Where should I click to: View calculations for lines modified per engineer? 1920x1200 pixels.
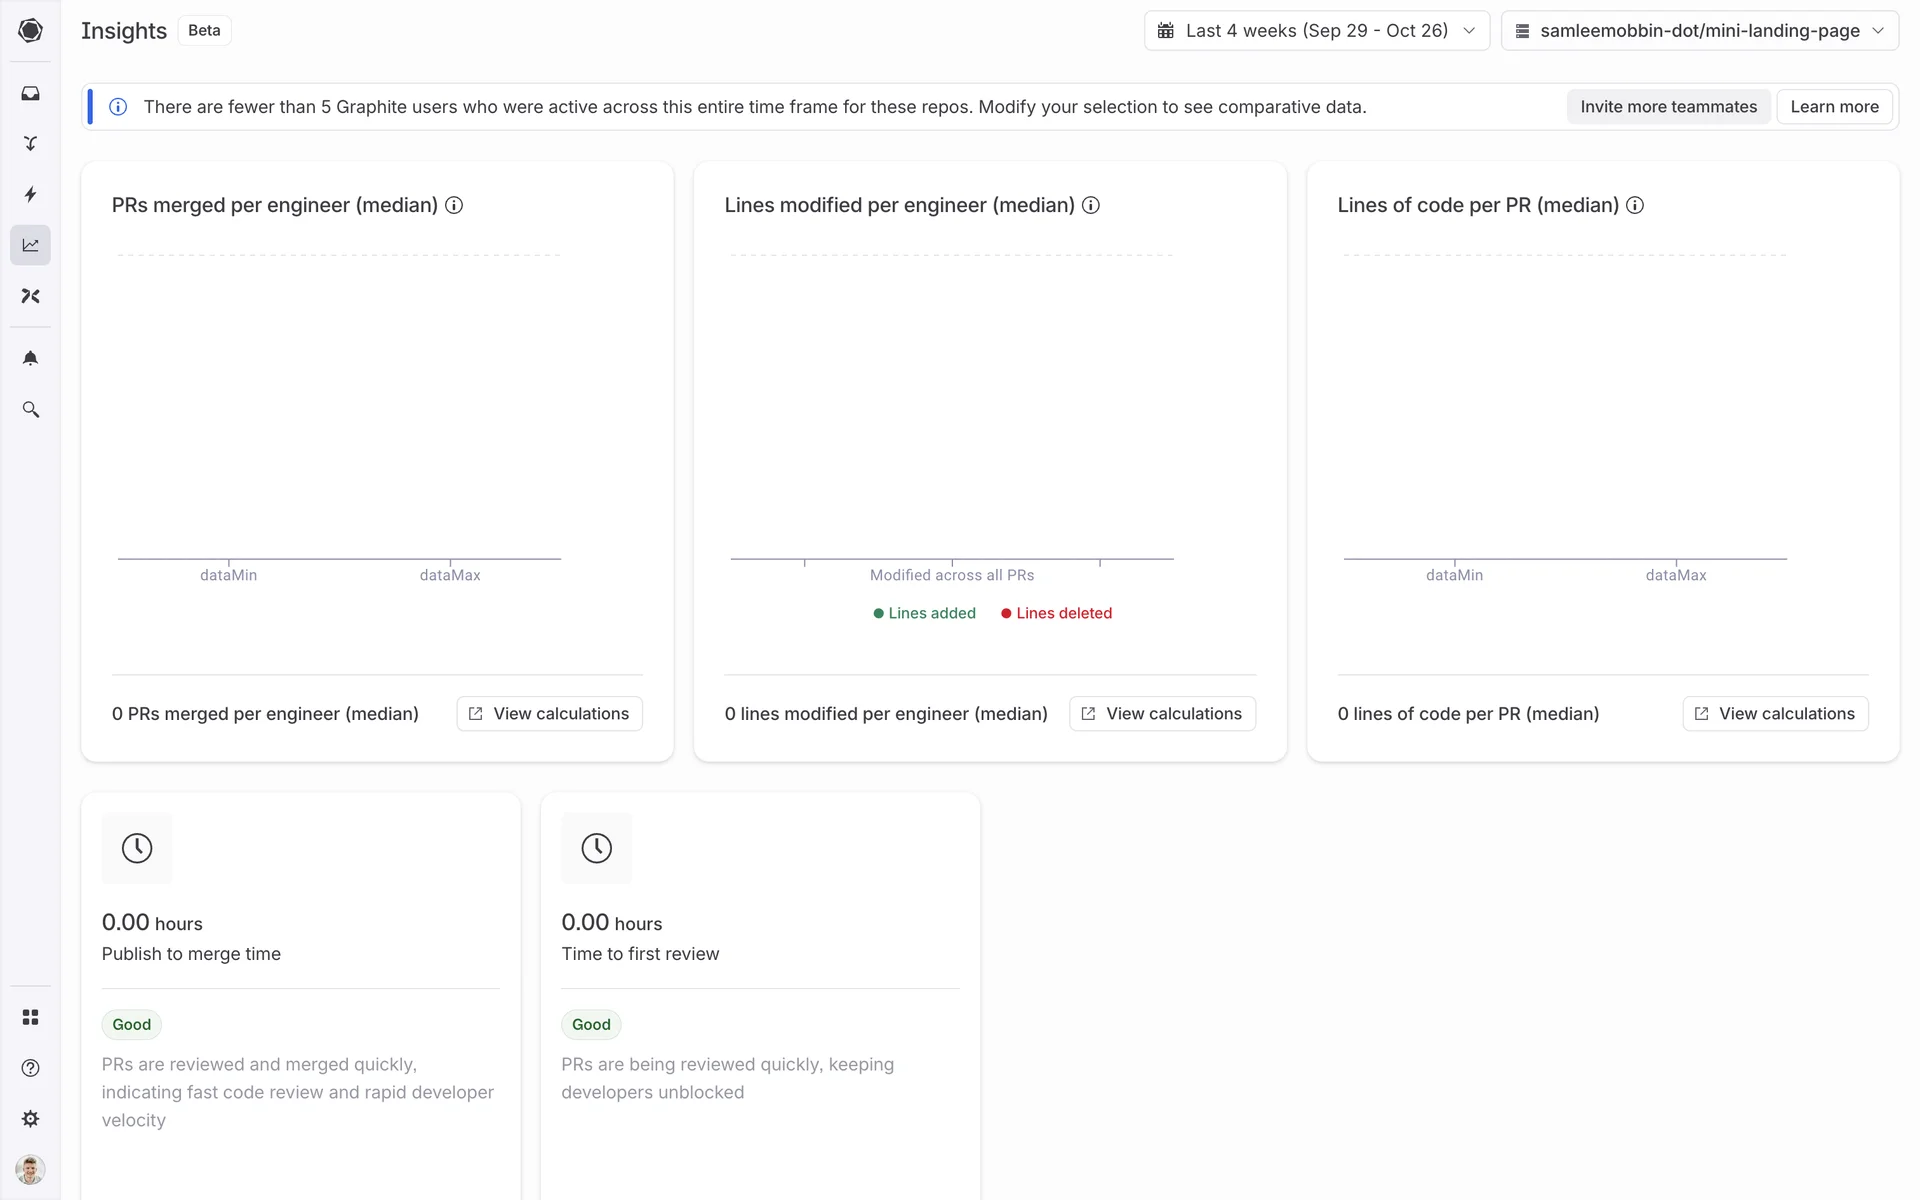[x=1162, y=714]
